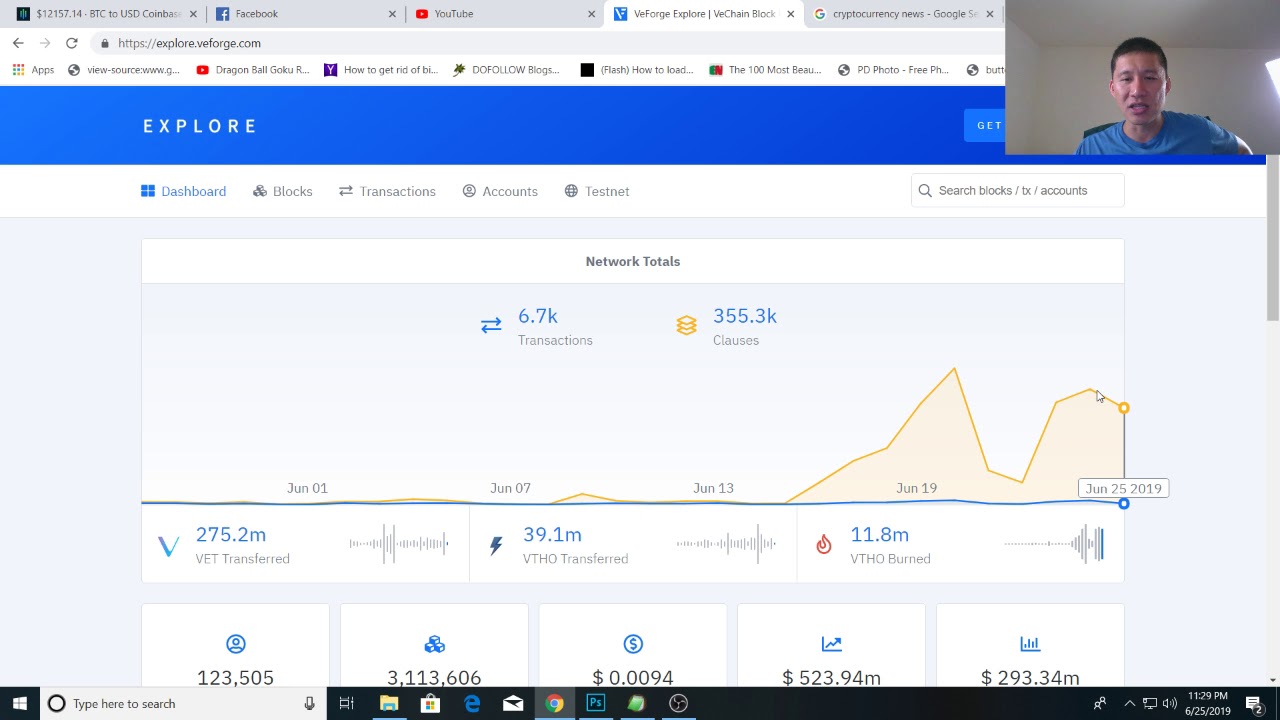Close the YouTube tab
The width and height of the screenshot is (1280, 720).
tap(591, 14)
